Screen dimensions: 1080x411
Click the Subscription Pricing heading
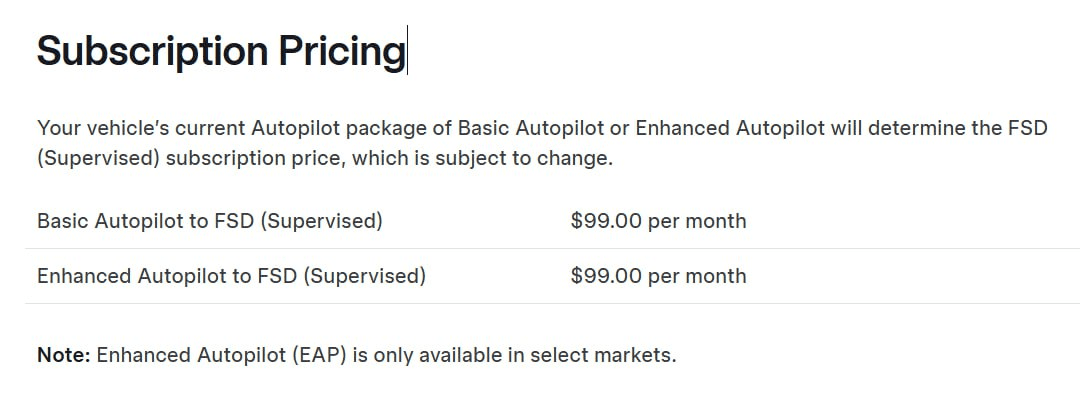pos(220,50)
